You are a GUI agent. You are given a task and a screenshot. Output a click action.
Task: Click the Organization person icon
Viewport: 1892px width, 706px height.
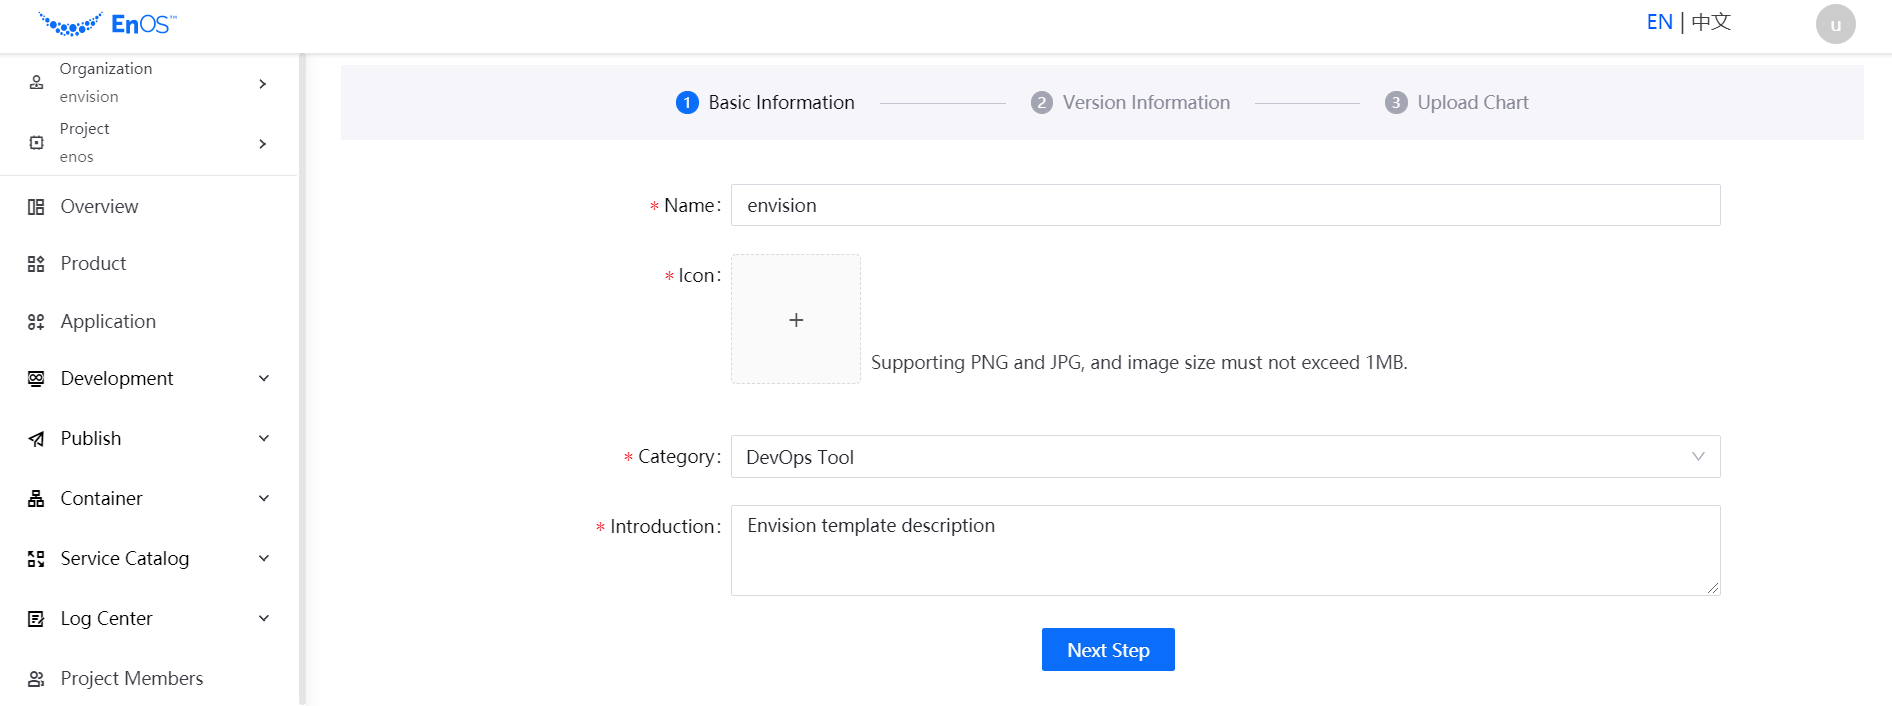pyautogui.click(x=37, y=83)
